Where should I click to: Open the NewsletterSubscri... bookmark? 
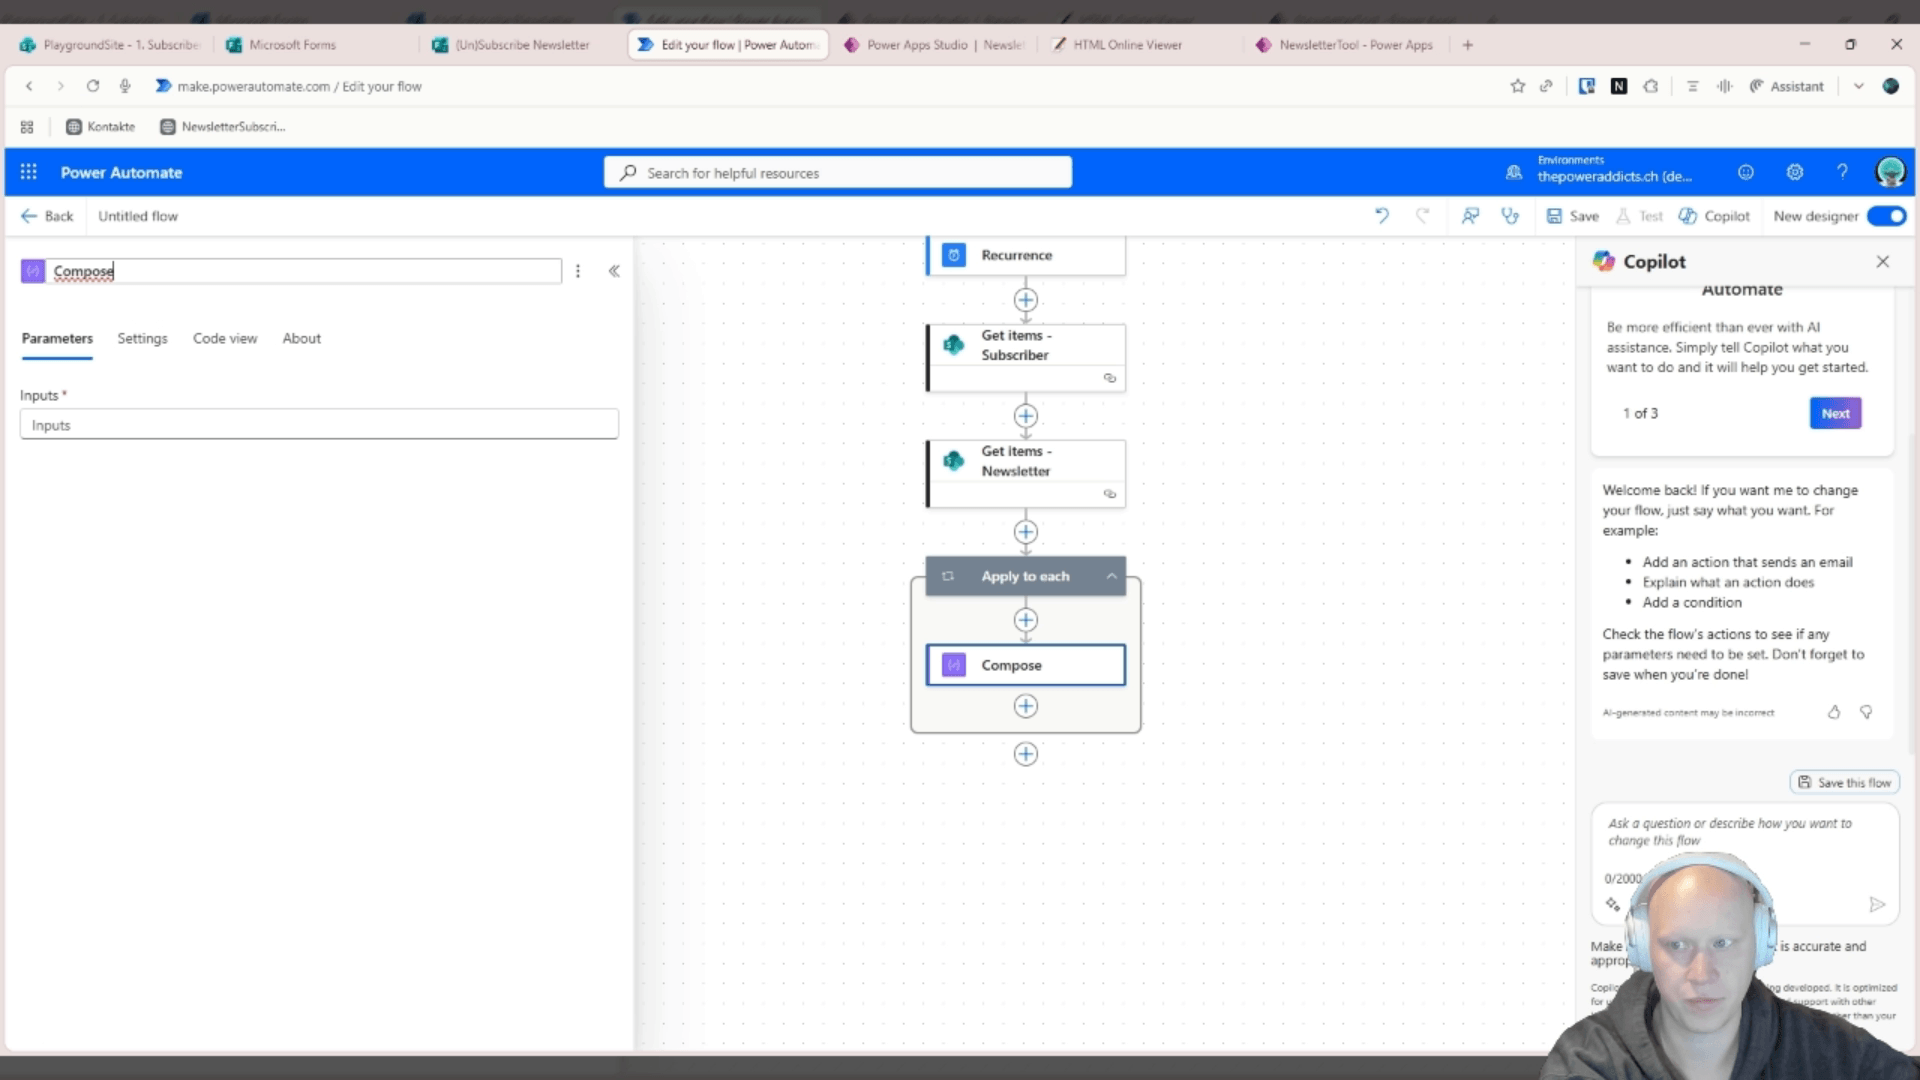click(223, 127)
